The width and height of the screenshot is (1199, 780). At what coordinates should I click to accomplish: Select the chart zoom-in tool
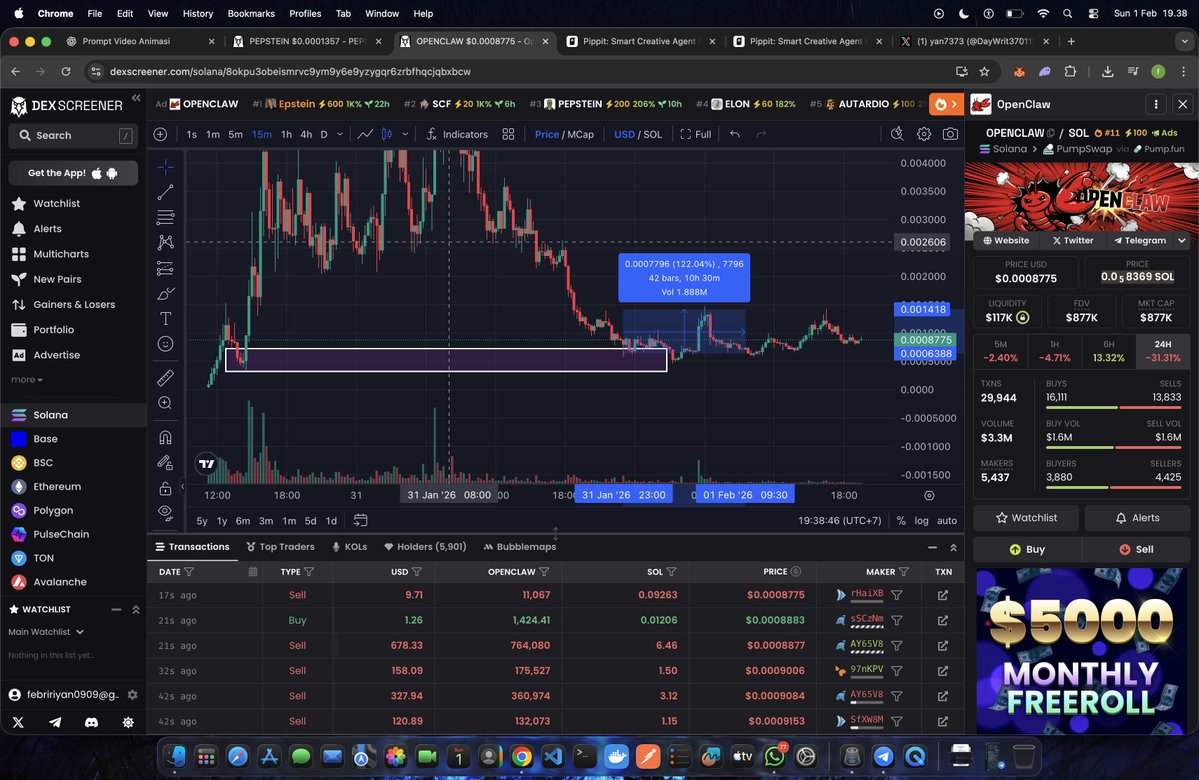point(165,403)
